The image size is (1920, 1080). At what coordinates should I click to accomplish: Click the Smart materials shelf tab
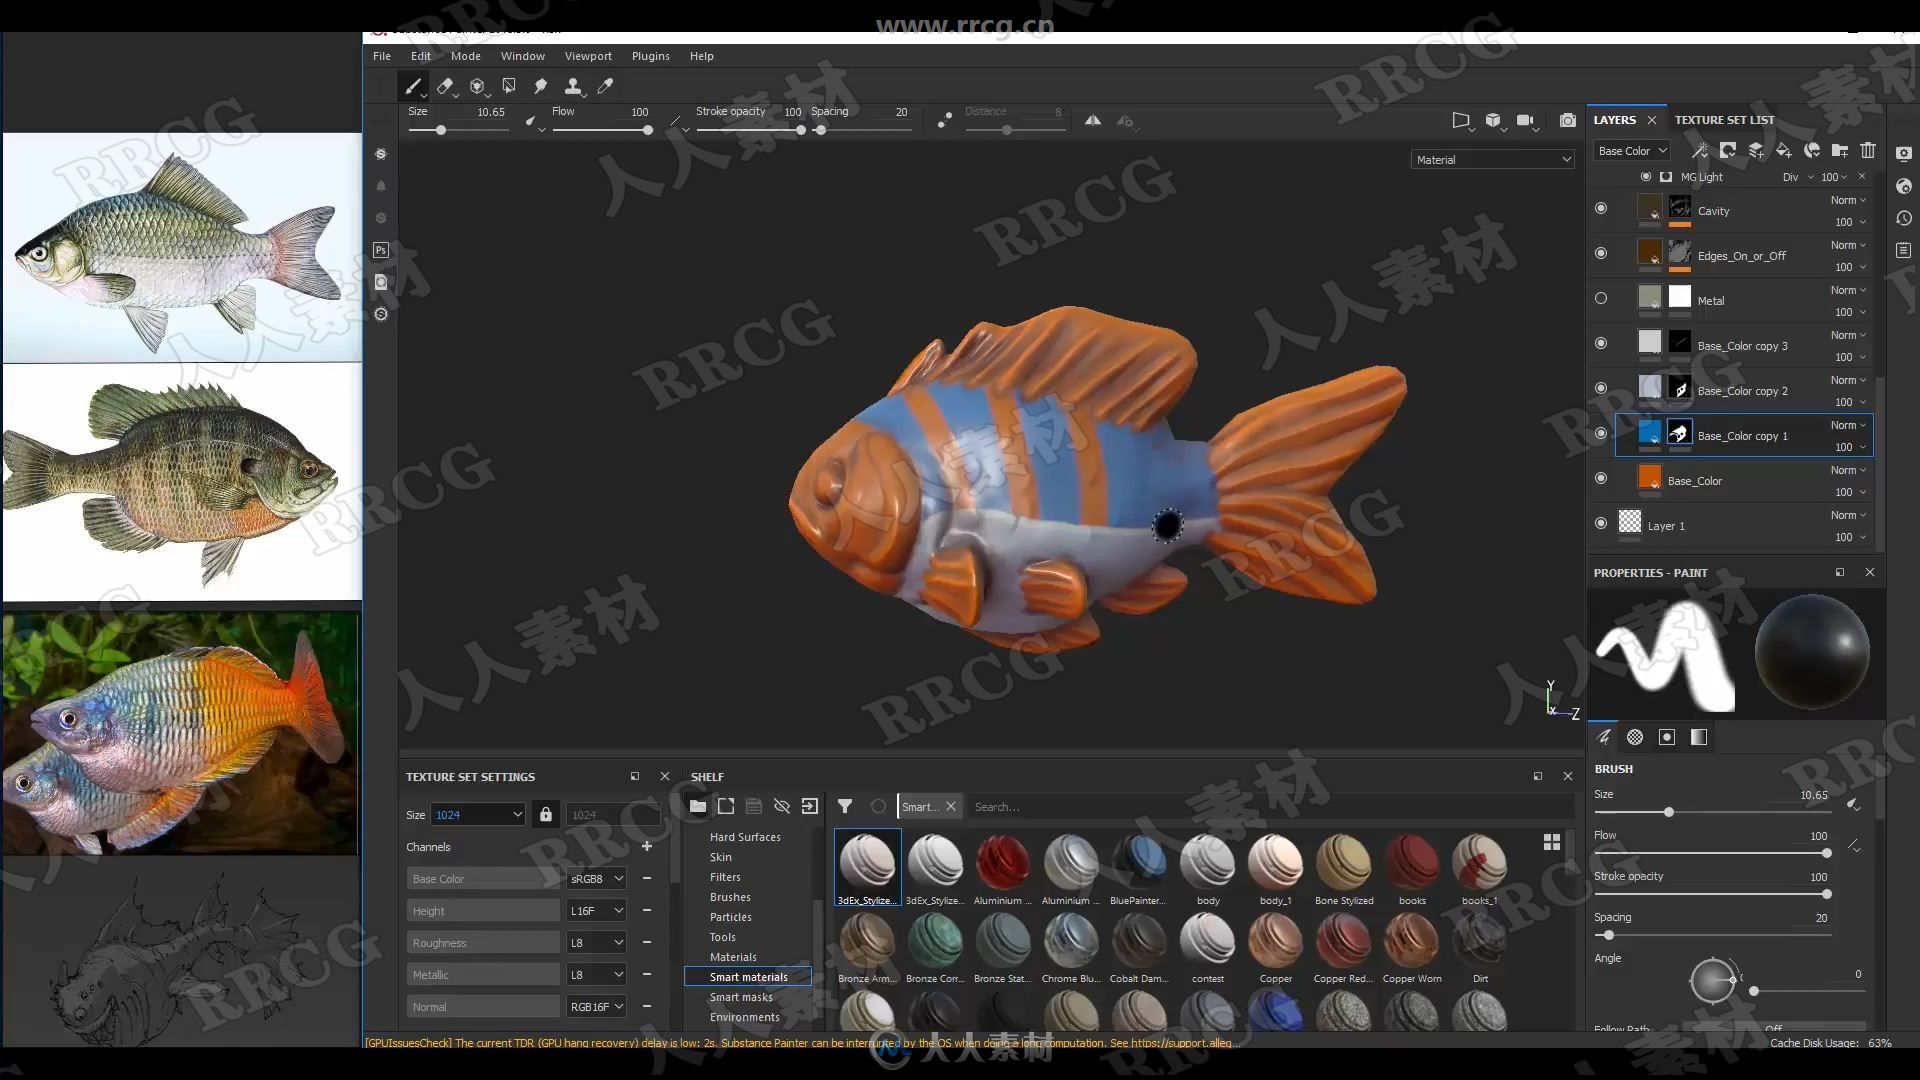(749, 976)
